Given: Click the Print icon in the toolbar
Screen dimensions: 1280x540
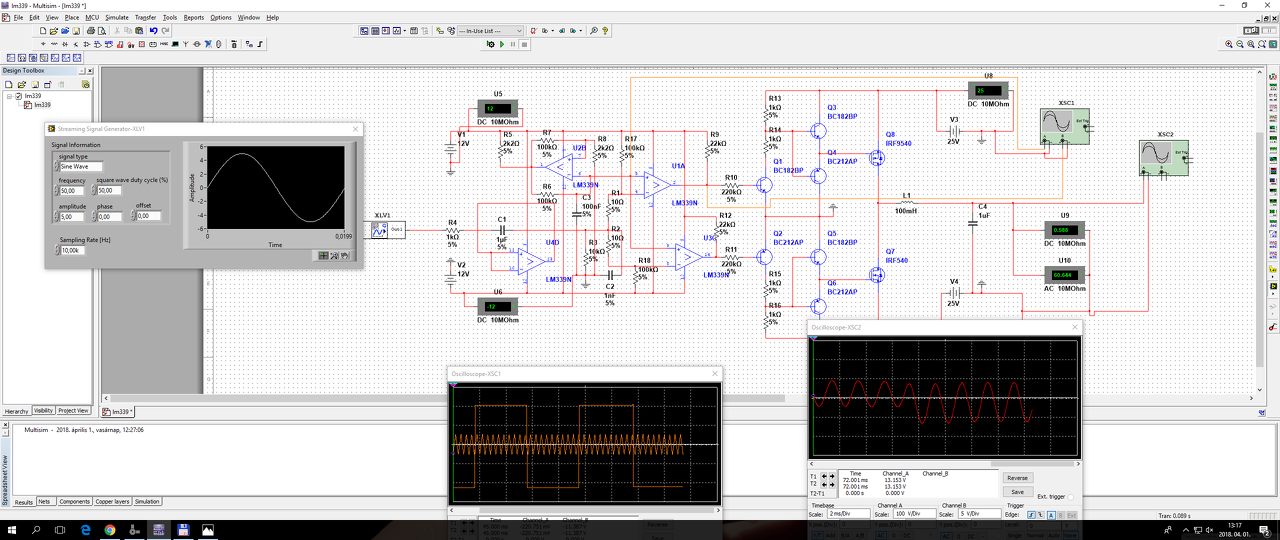Looking at the screenshot, I should coord(92,31).
